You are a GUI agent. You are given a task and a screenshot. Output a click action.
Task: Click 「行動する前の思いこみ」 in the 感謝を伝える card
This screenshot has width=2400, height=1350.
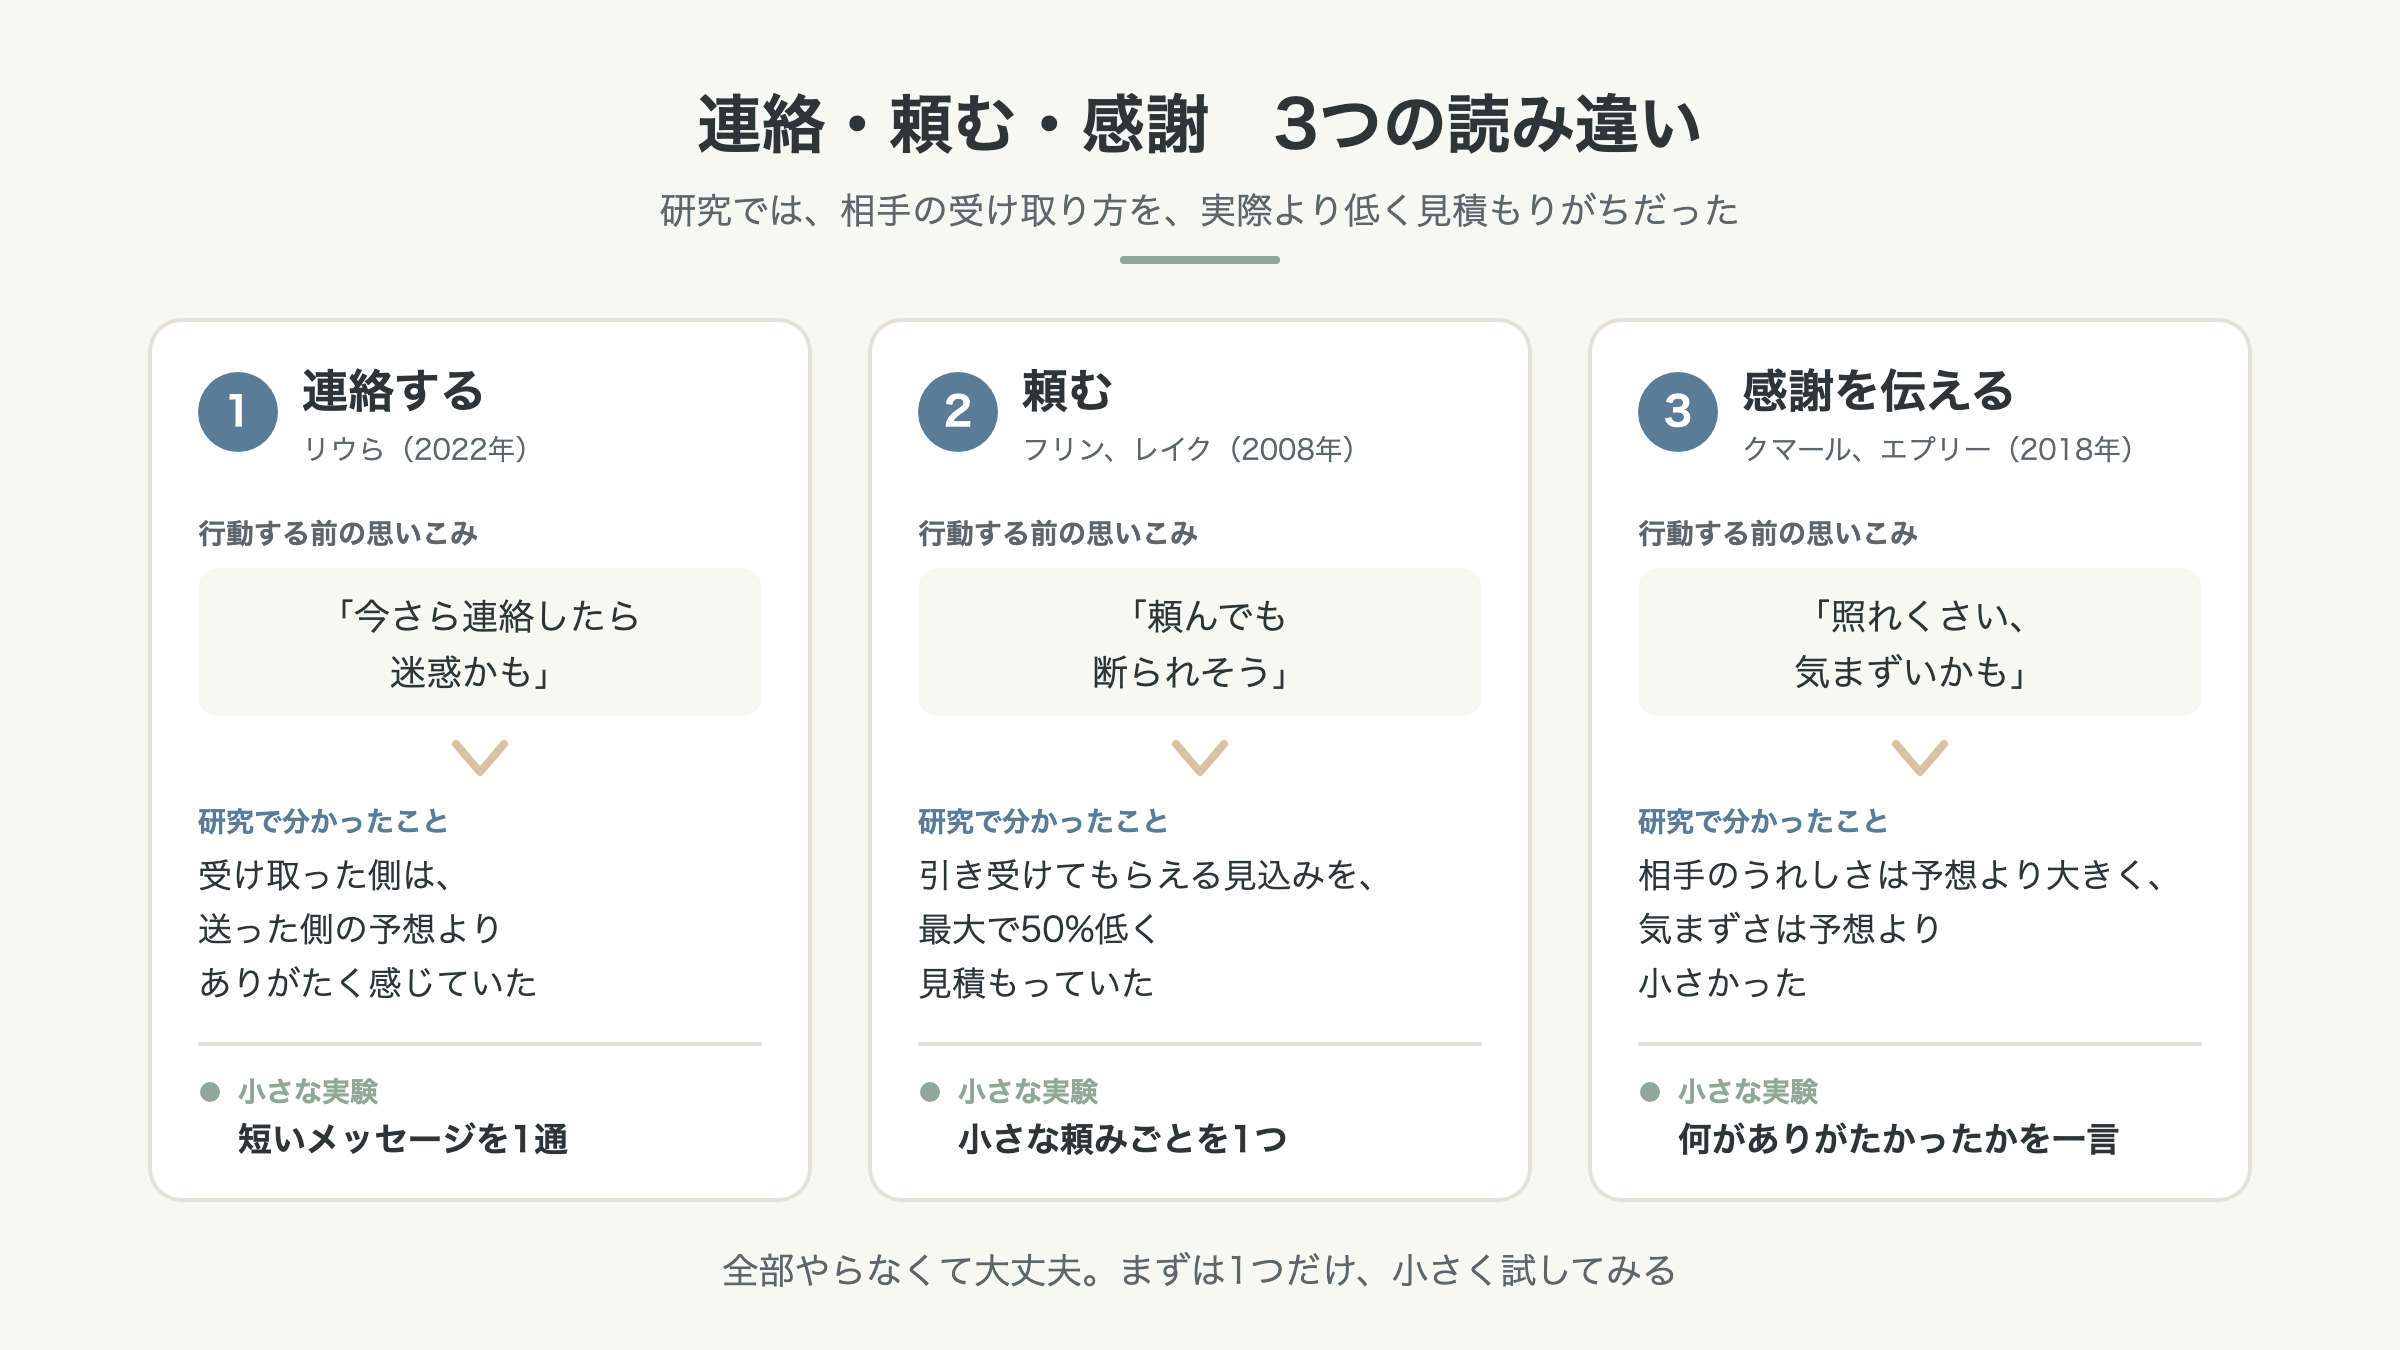1778,533
